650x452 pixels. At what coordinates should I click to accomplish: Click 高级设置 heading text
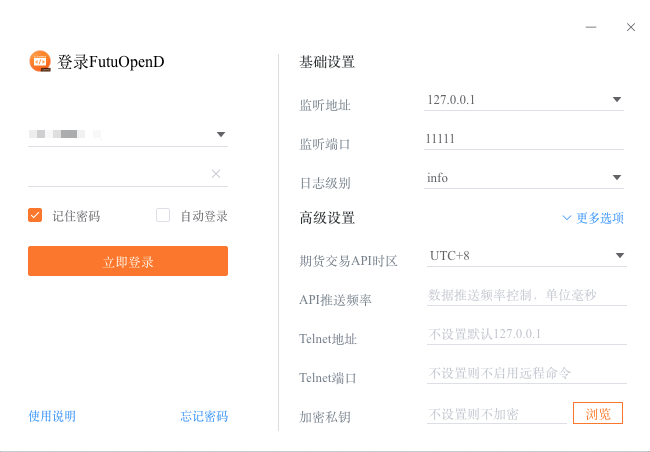327,218
